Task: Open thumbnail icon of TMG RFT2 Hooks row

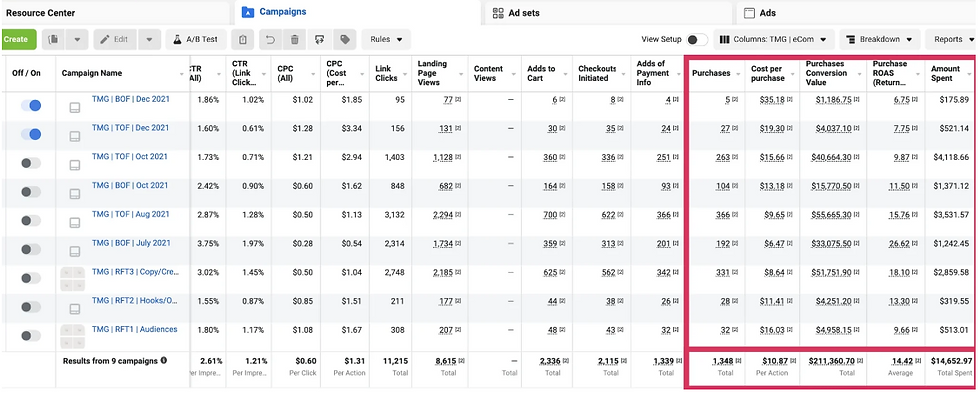Action: pos(74,309)
